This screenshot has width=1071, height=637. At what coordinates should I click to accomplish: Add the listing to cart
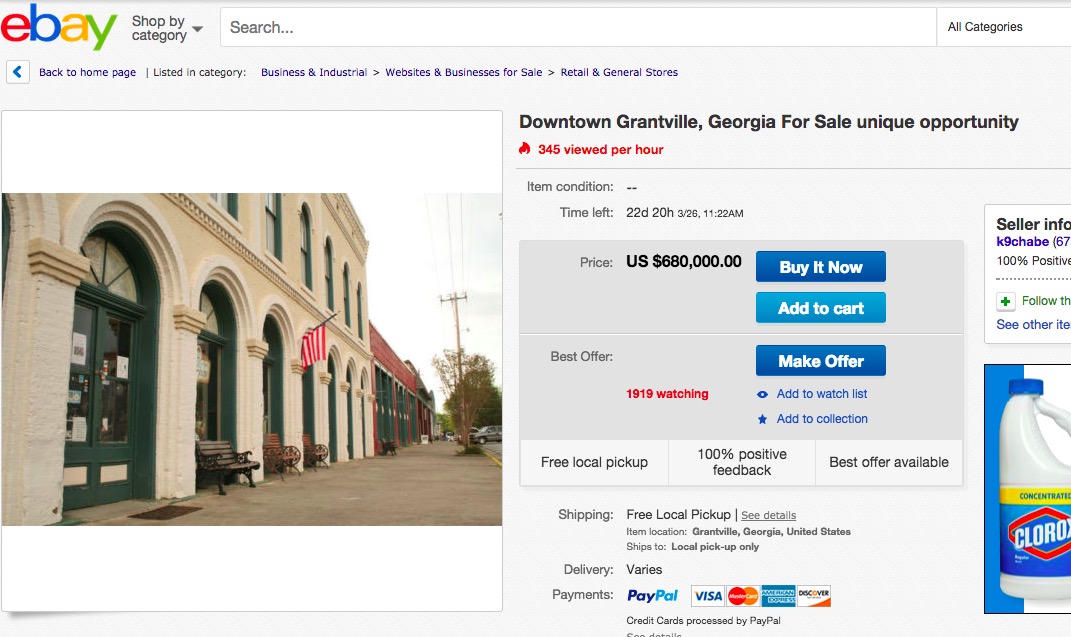click(820, 307)
